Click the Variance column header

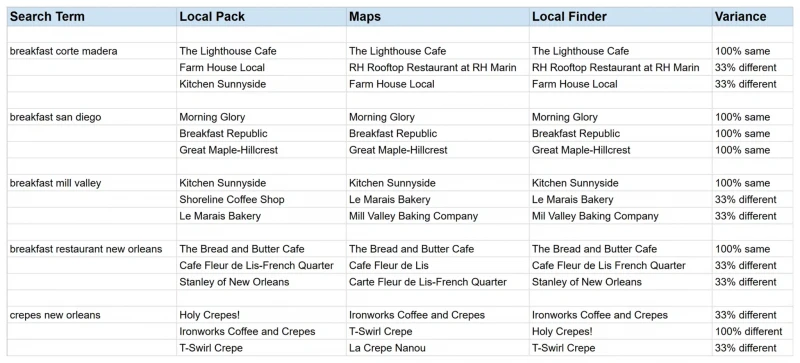click(x=753, y=17)
